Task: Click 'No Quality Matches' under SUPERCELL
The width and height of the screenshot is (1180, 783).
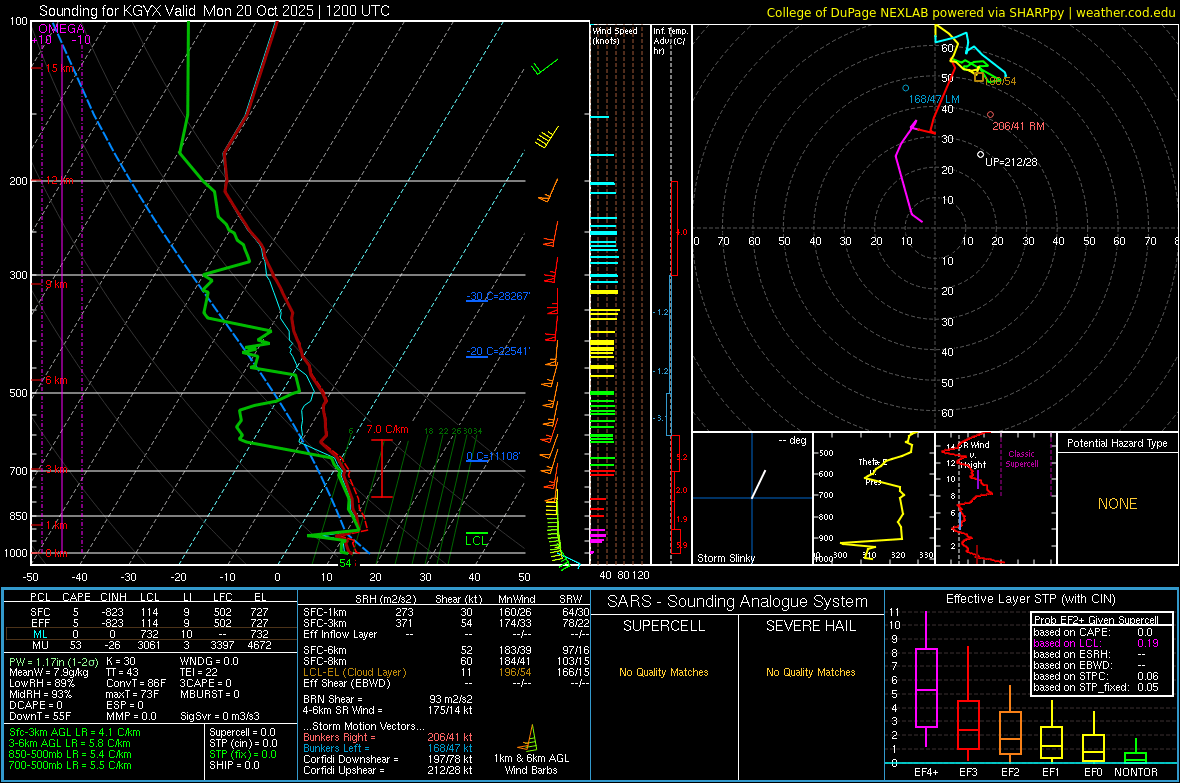Action: coord(664,672)
